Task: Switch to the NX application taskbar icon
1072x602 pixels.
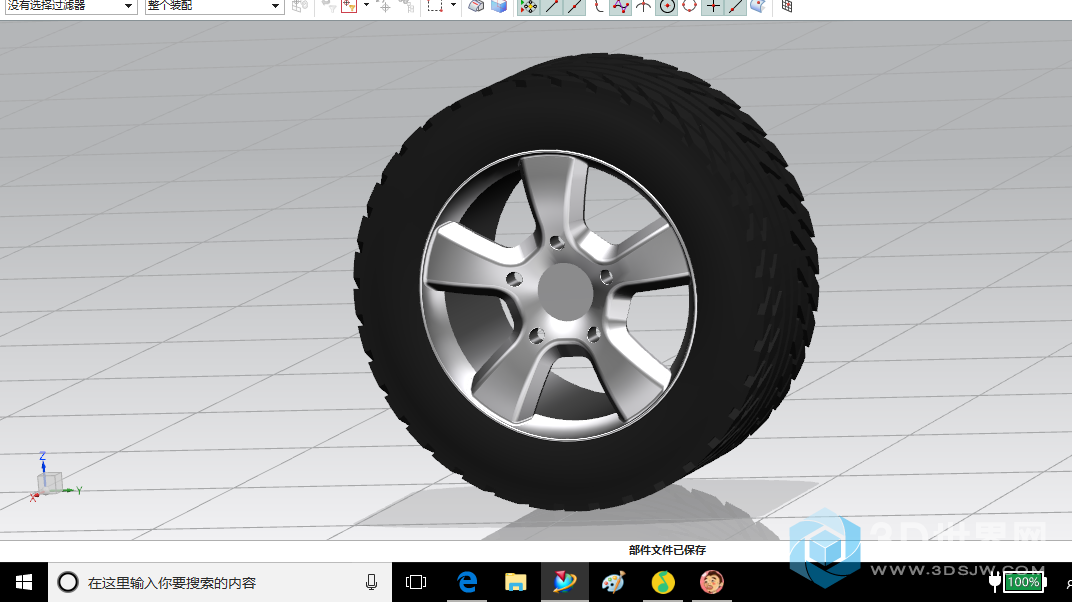Action: (x=565, y=582)
